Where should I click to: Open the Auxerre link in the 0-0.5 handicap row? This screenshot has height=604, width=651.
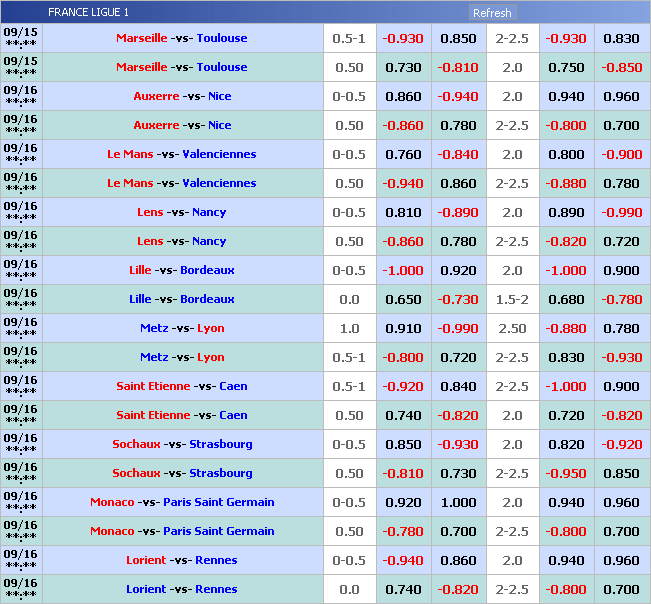click(156, 96)
